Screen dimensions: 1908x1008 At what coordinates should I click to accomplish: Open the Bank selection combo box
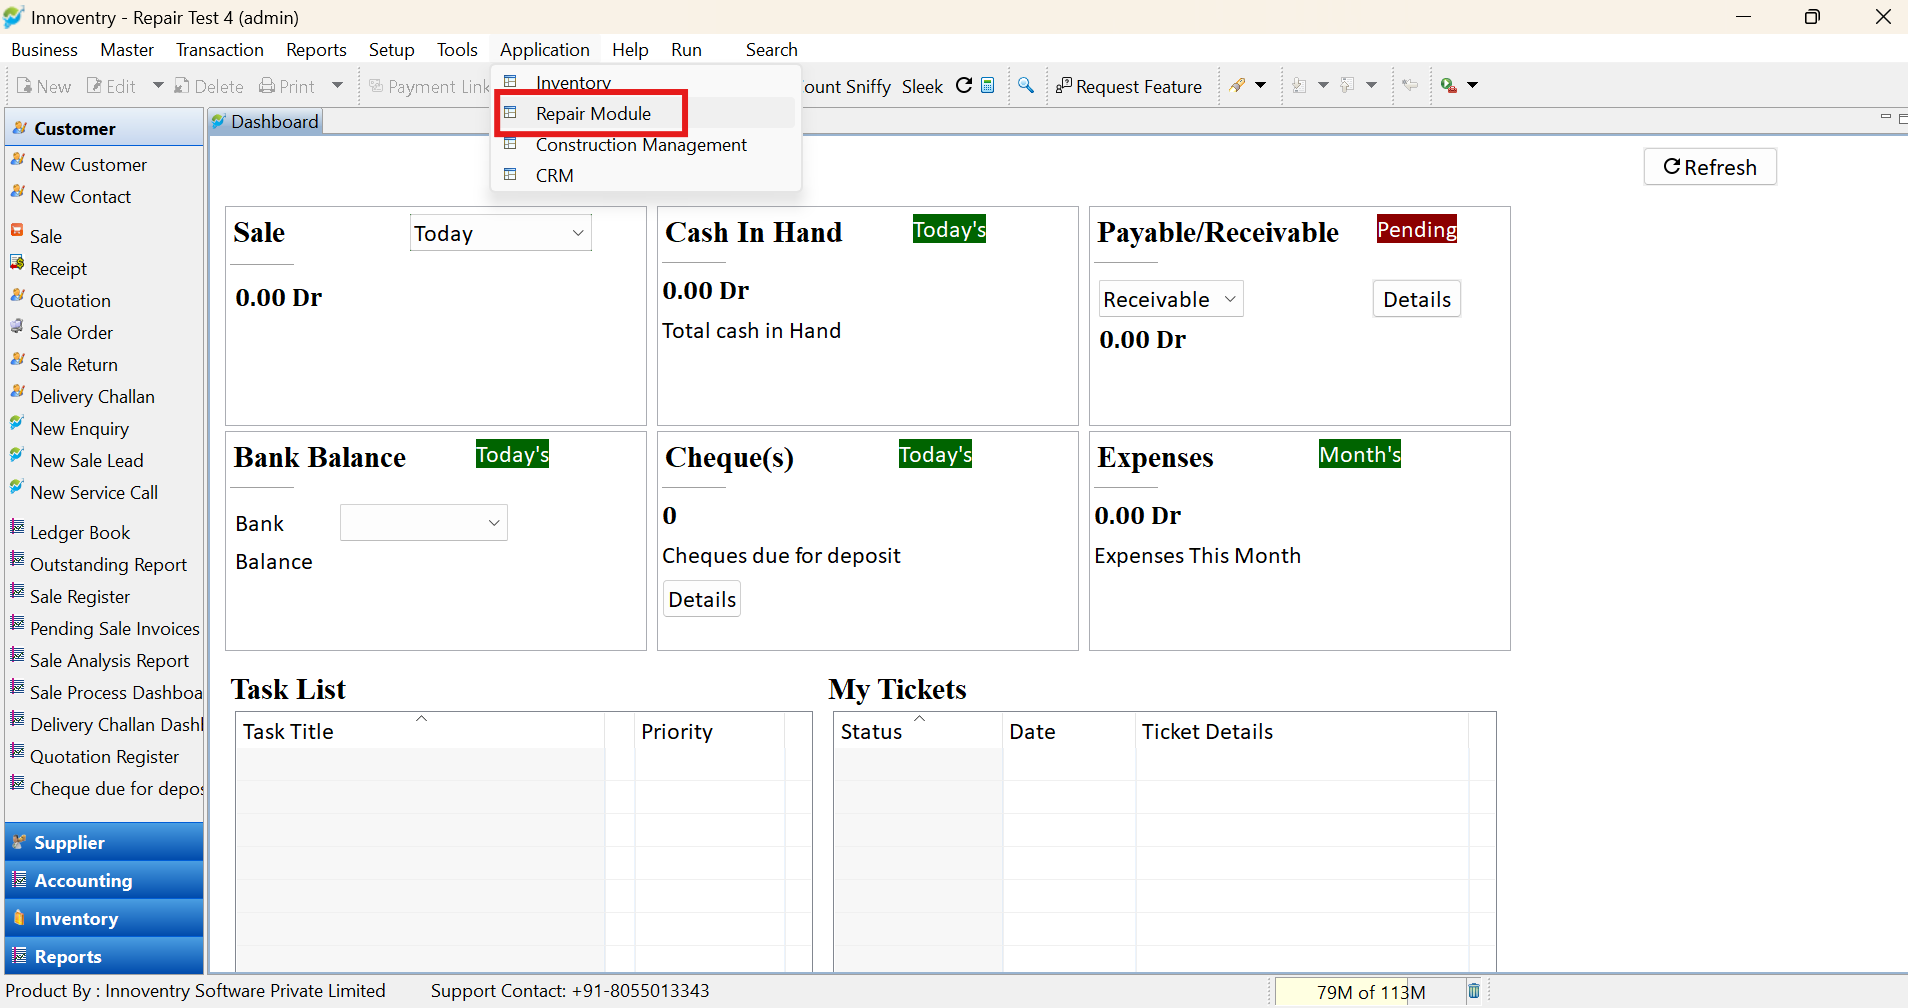pyautogui.click(x=424, y=523)
